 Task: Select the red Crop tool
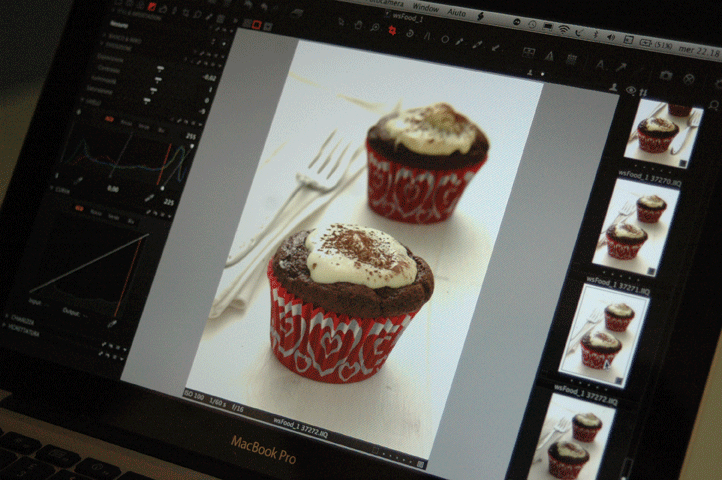click(x=392, y=30)
